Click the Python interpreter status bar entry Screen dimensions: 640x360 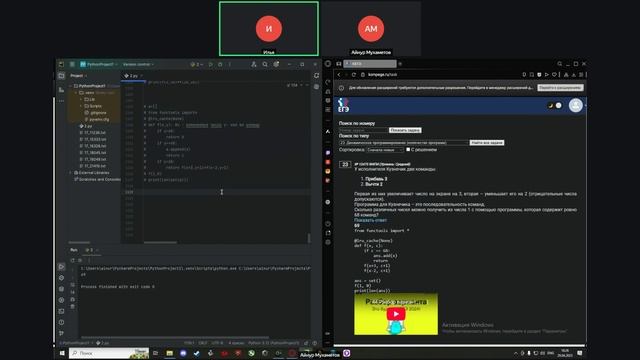point(273,343)
